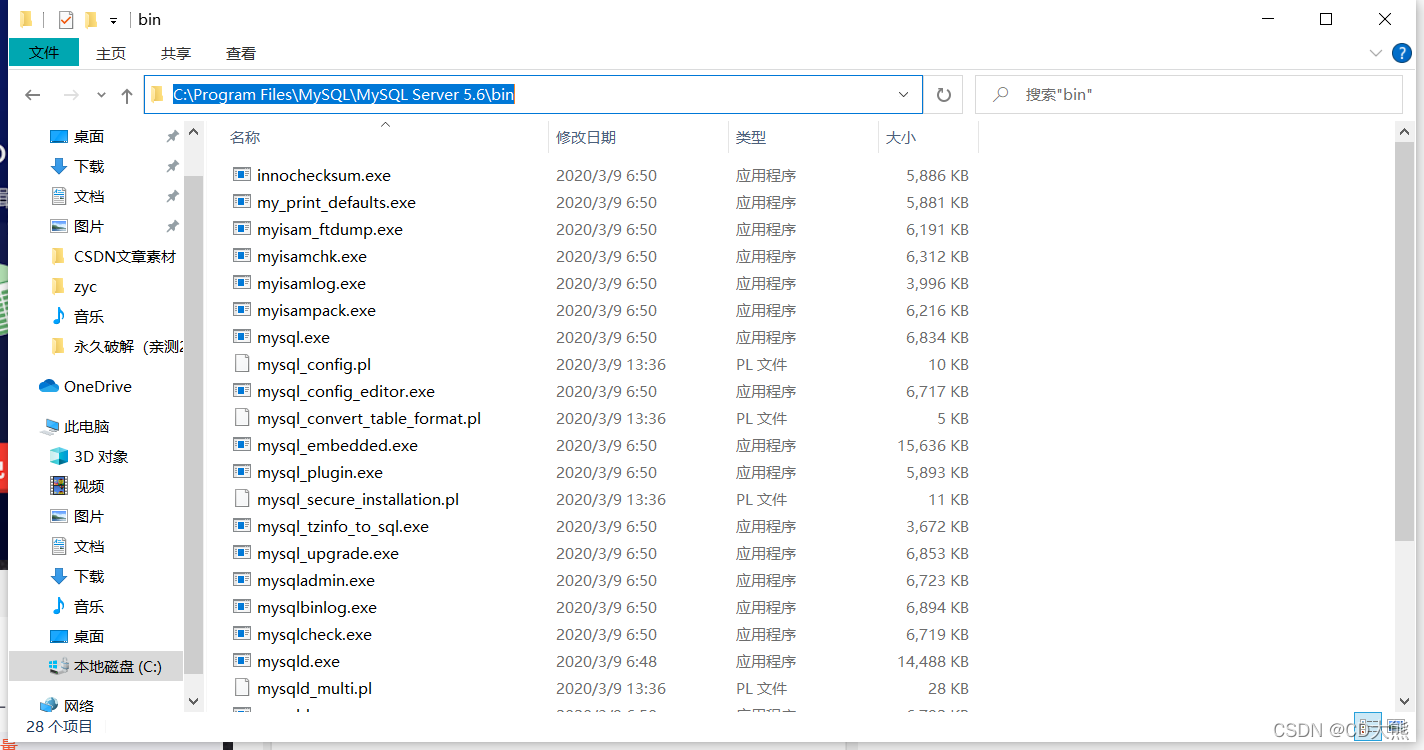This screenshot has width=1424, height=750.
Task: Click the navigation pane scroll down arrow
Action: pyautogui.click(x=193, y=702)
